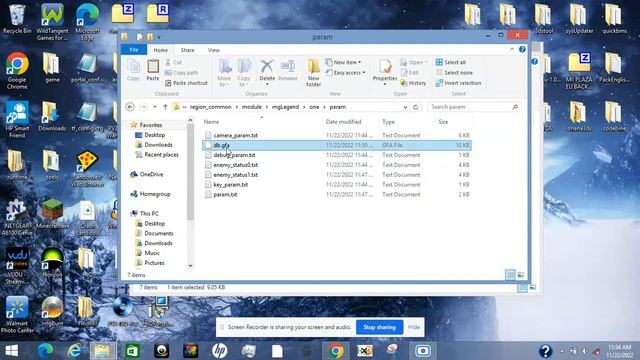Switch to large icons view in status bar

tap(520, 275)
